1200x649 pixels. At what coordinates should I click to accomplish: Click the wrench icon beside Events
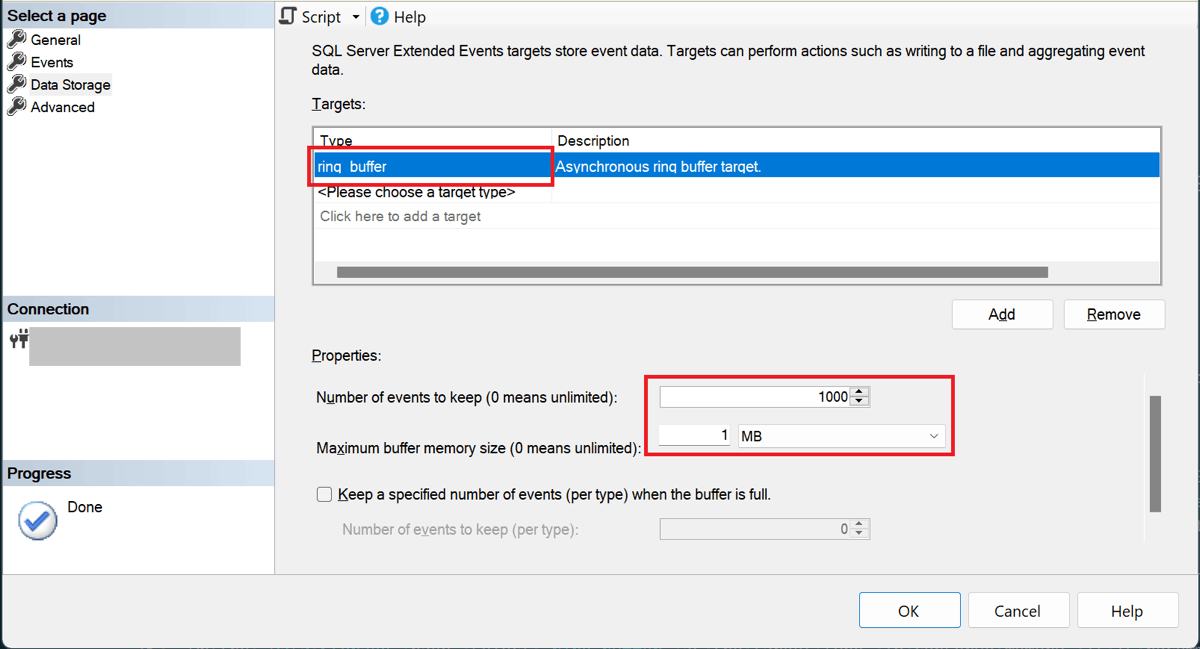(16, 62)
